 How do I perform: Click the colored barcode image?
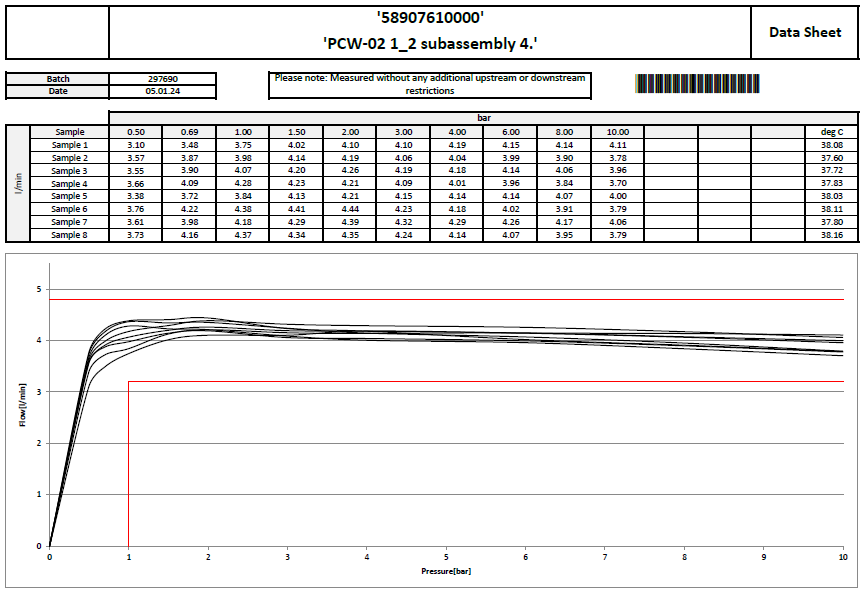[x=696, y=84]
